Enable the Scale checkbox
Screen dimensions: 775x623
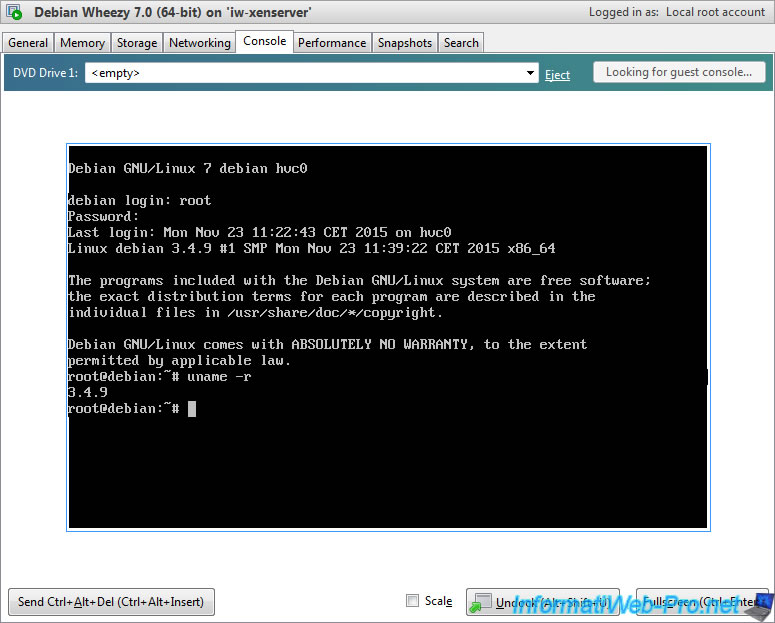tap(412, 601)
